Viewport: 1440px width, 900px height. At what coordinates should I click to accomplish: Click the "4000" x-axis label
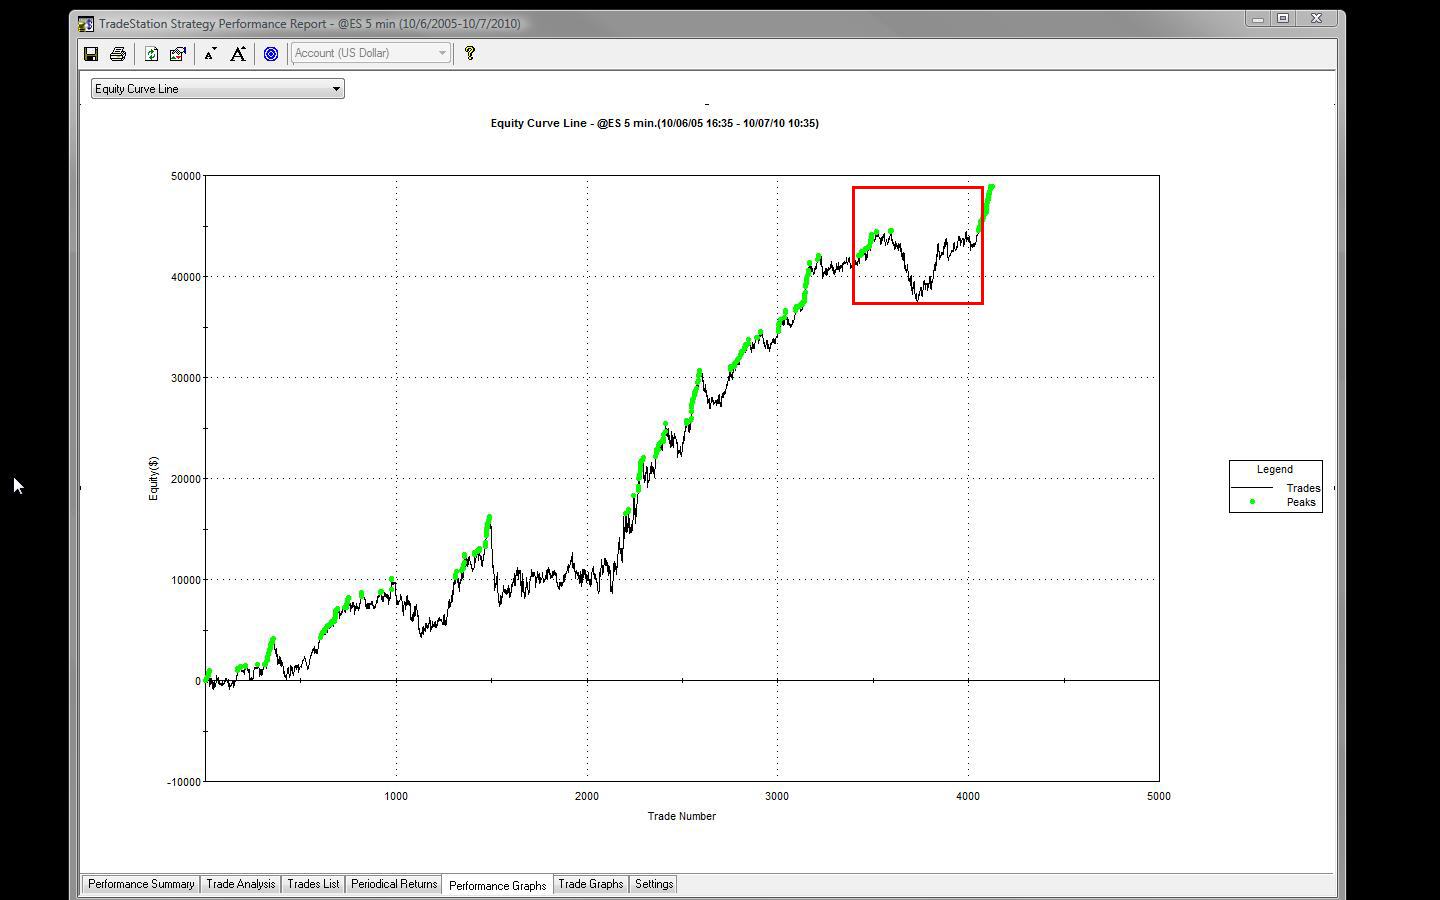pyautogui.click(x=968, y=796)
